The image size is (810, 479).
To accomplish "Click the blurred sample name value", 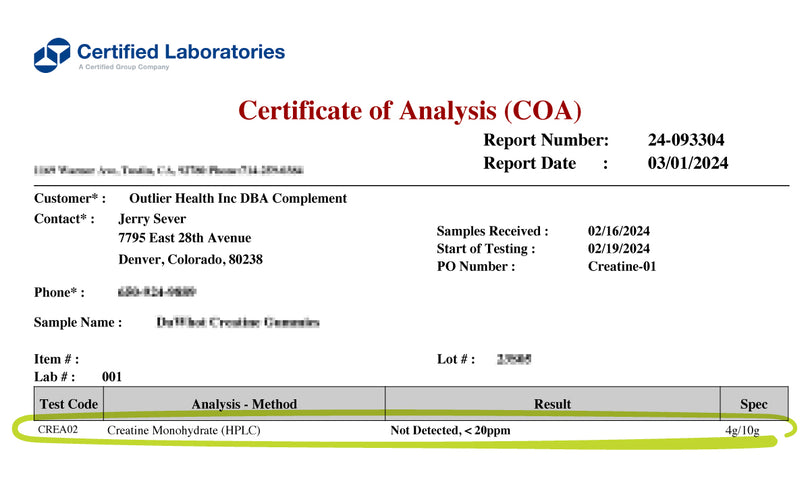I will point(238,322).
